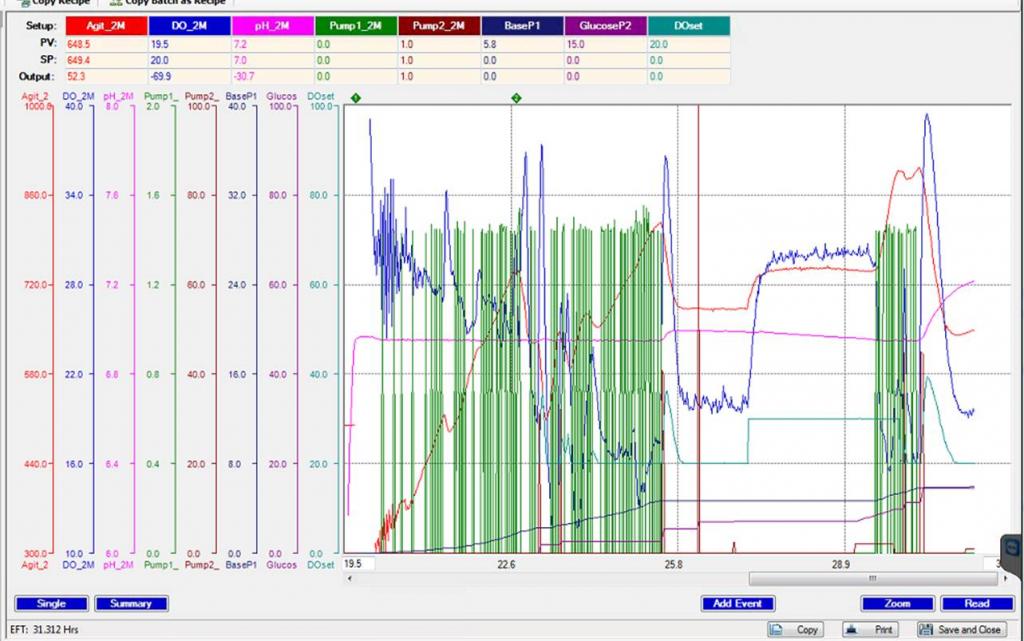Select the BaseP1 loop header
The width and height of the screenshot is (1024, 641).
[x=522, y=26]
